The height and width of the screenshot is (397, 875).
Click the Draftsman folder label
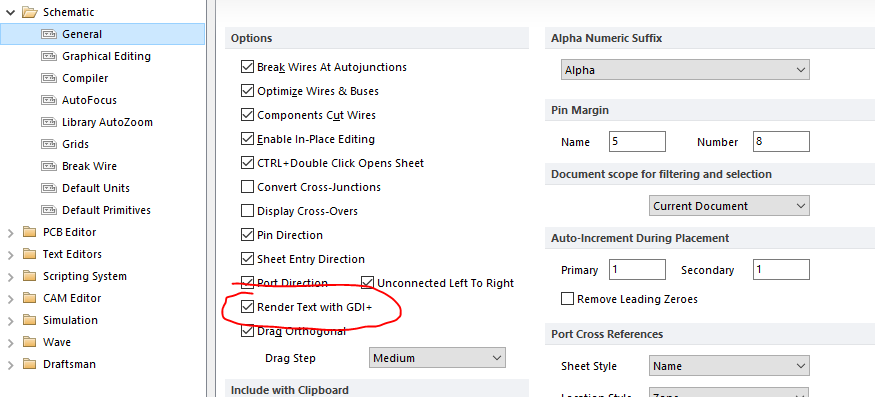coord(69,364)
